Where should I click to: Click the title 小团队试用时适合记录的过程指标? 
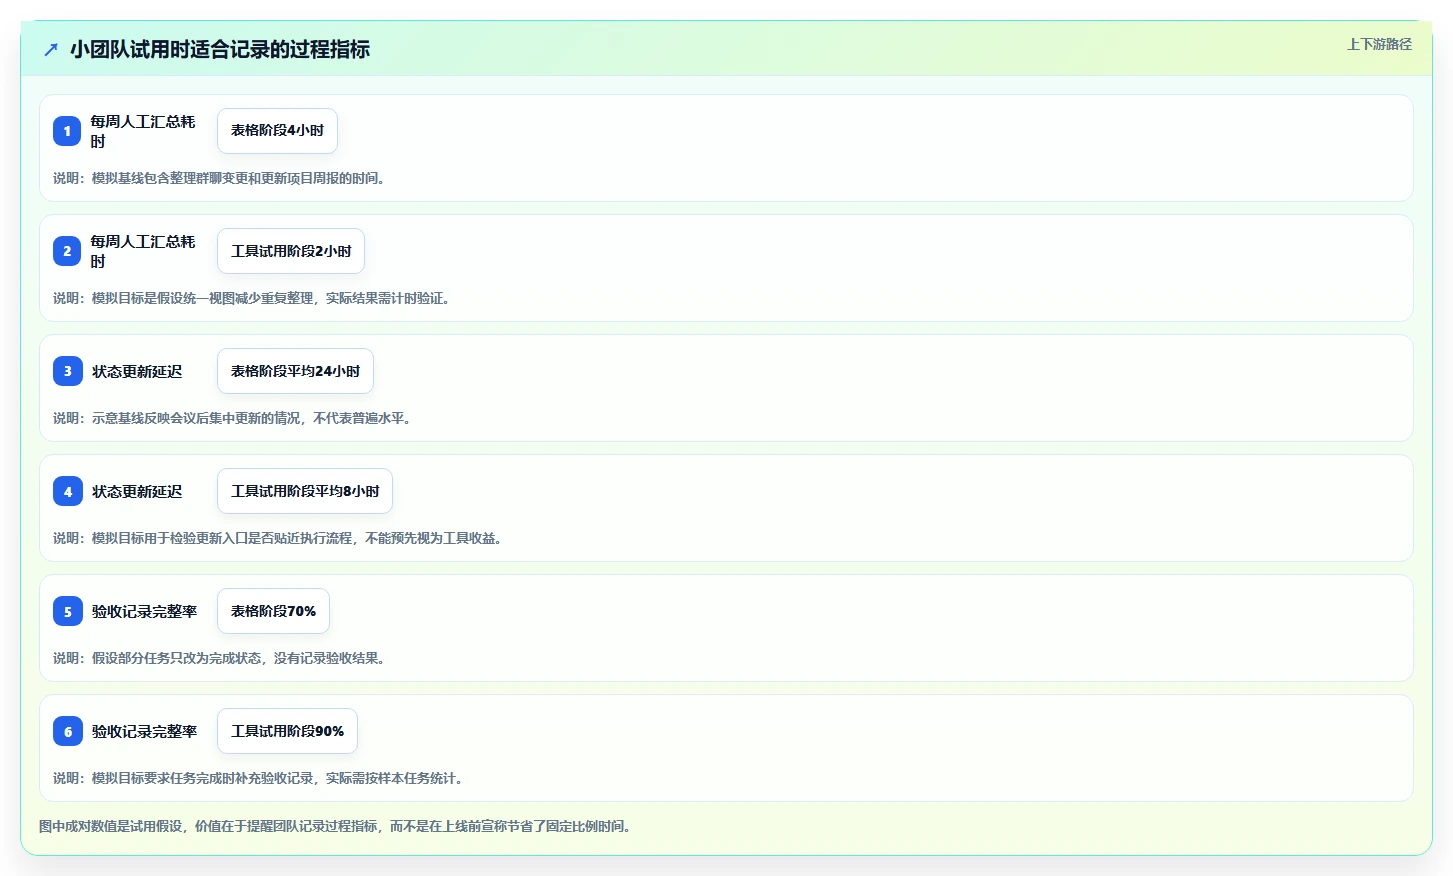click(220, 49)
